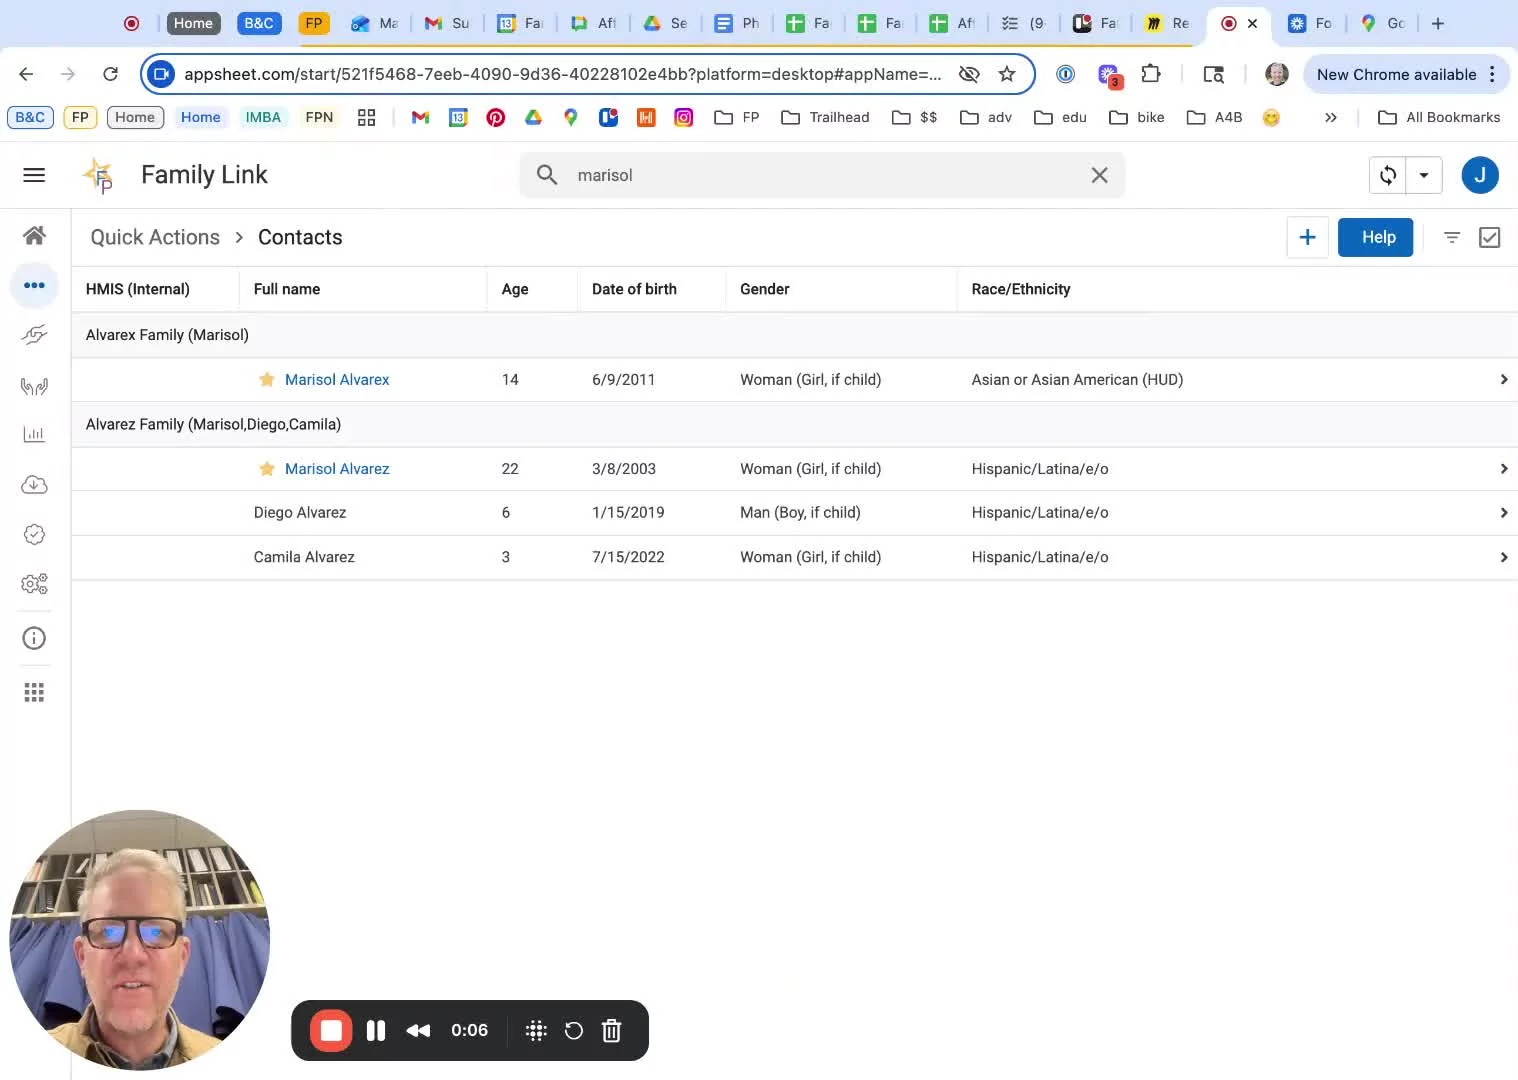Sort by the Full name column header
The height and width of the screenshot is (1080, 1518).
287,289
